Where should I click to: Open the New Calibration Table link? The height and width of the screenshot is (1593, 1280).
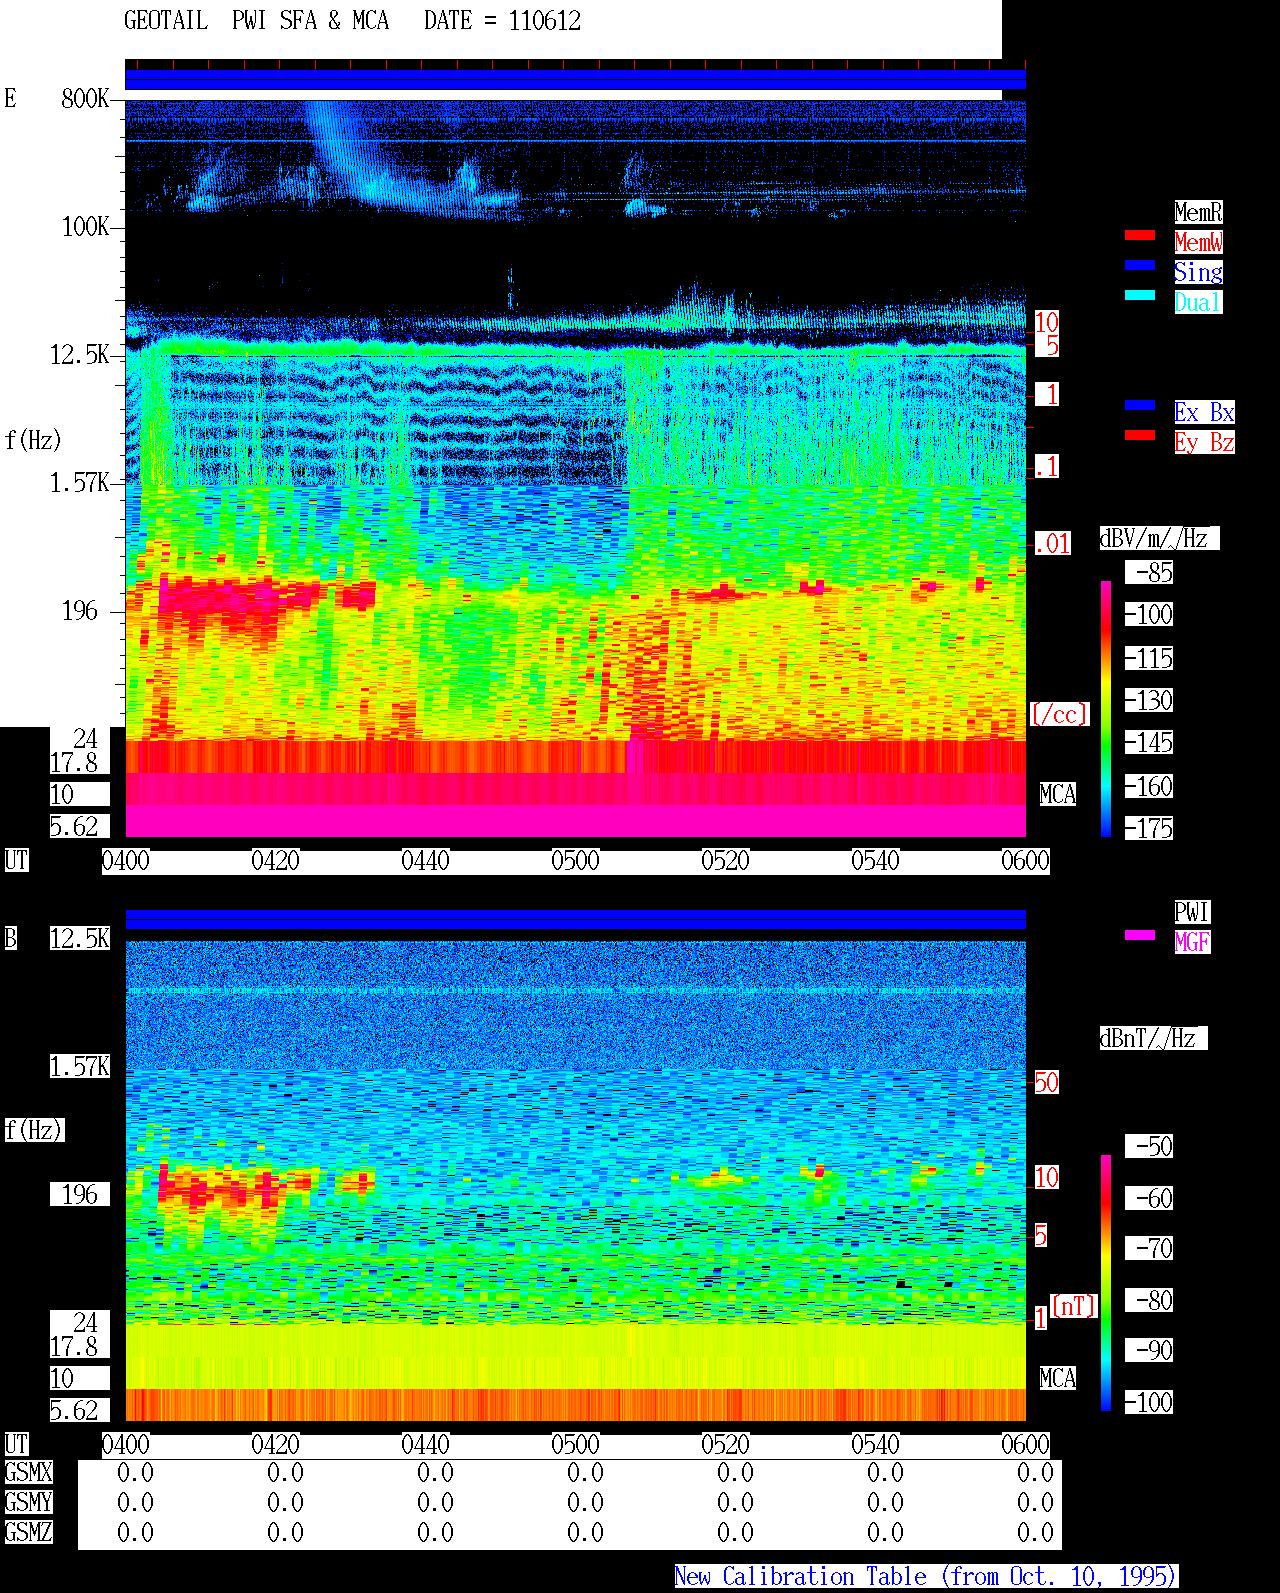(926, 1577)
